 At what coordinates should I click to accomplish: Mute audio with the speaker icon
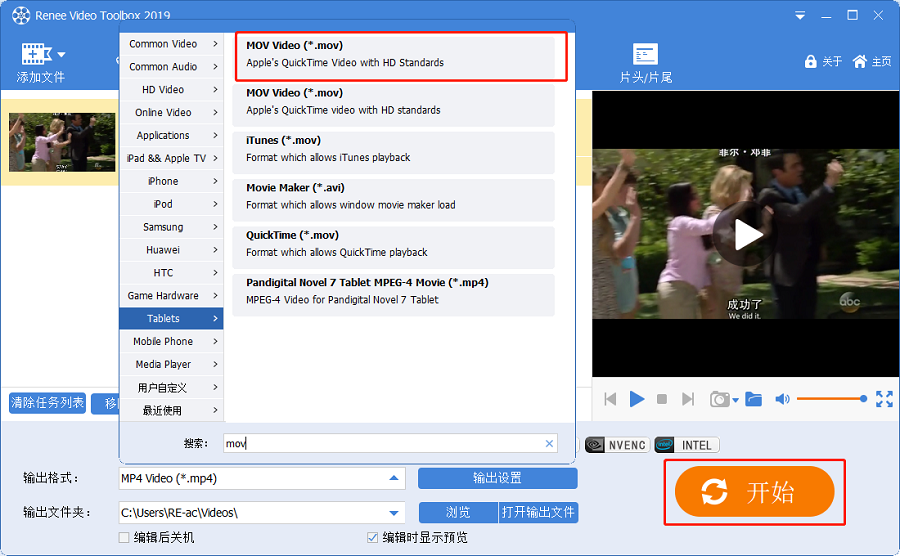[782, 399]
